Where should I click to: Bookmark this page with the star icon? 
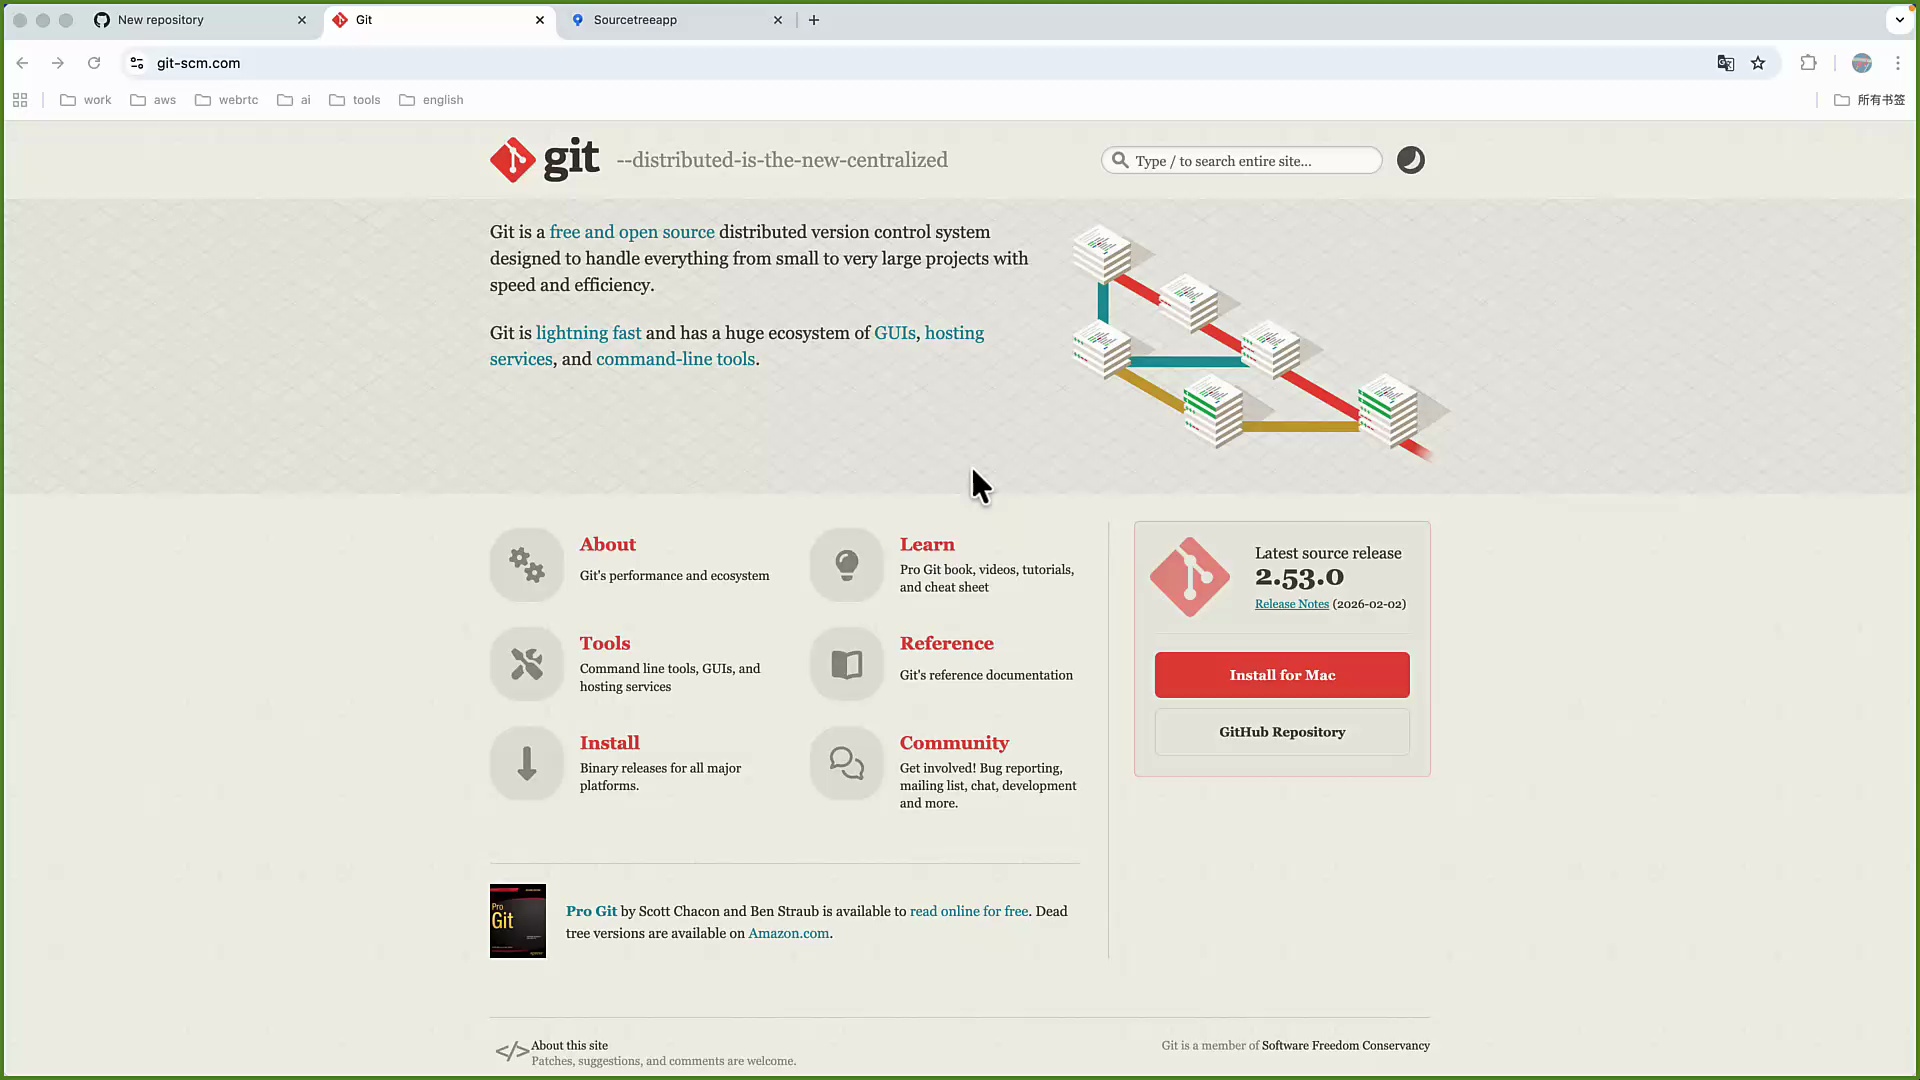pos(1758,63)
